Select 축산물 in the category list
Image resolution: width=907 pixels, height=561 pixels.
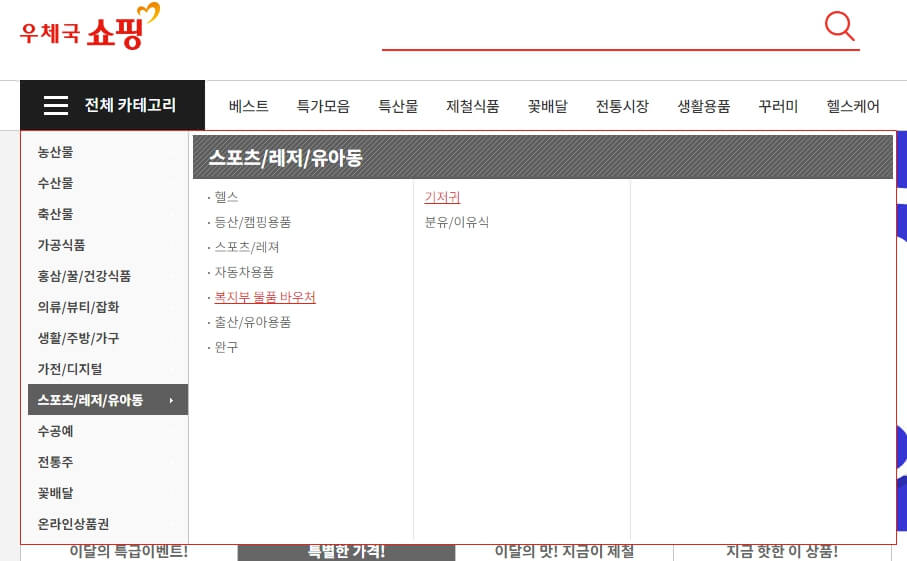tap(56, 214)
